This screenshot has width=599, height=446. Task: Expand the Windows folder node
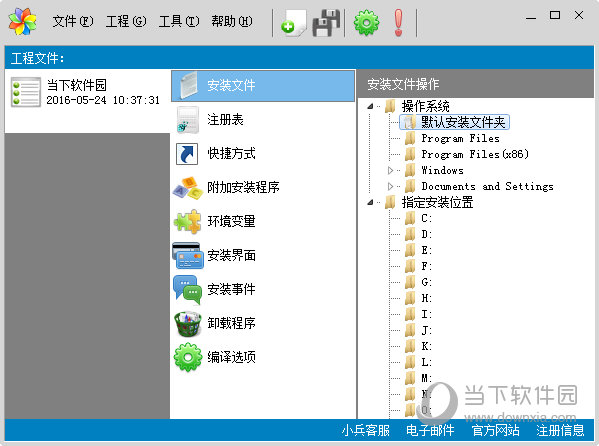pos(390,170)
